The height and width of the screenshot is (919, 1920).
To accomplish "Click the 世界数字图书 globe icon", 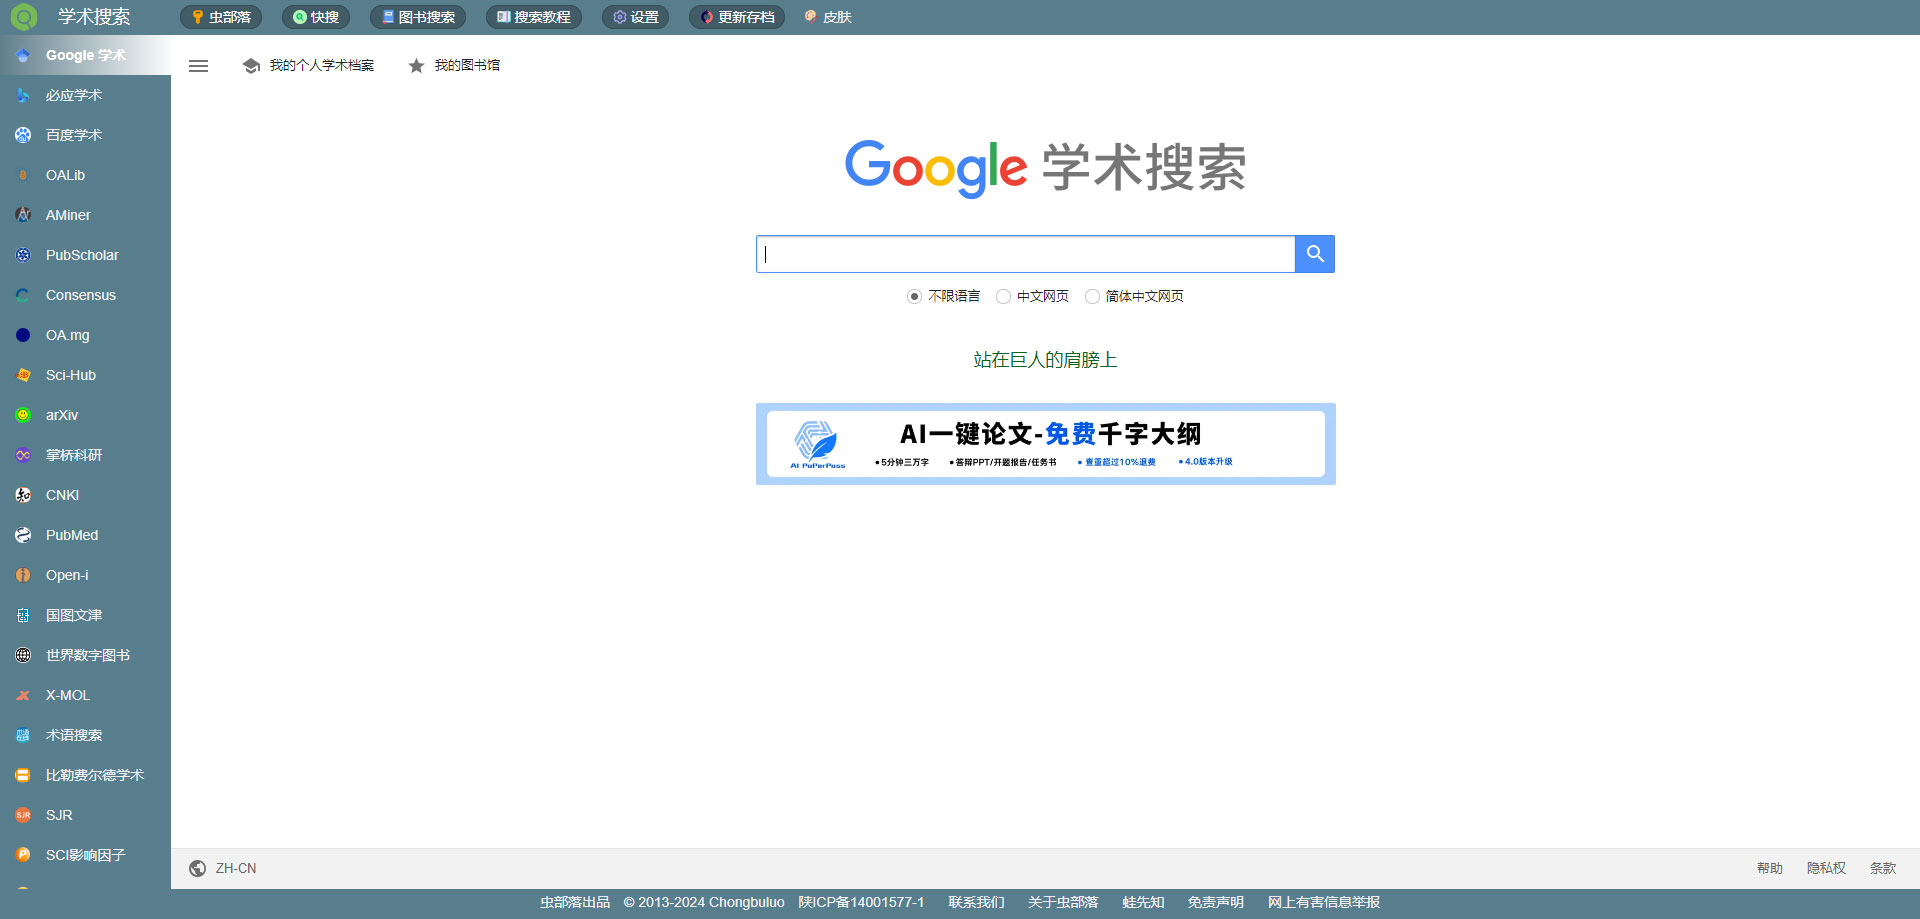I will point(23,655).
